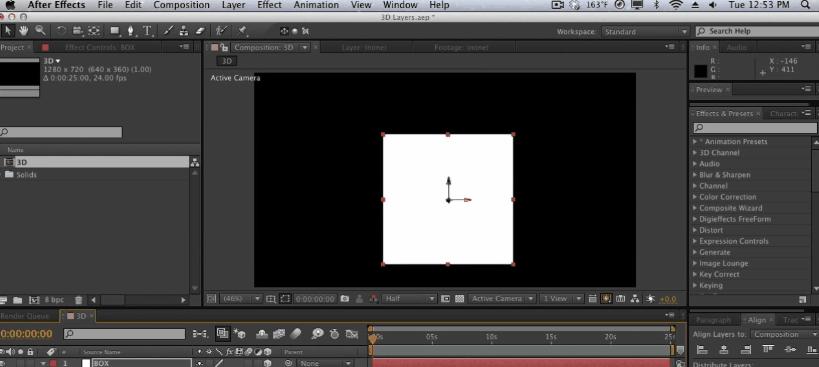The width and height of the screenshot is (819, 367).
Task: Open the BOX layer Parent None dropdown
Action: tap(326, 363)
